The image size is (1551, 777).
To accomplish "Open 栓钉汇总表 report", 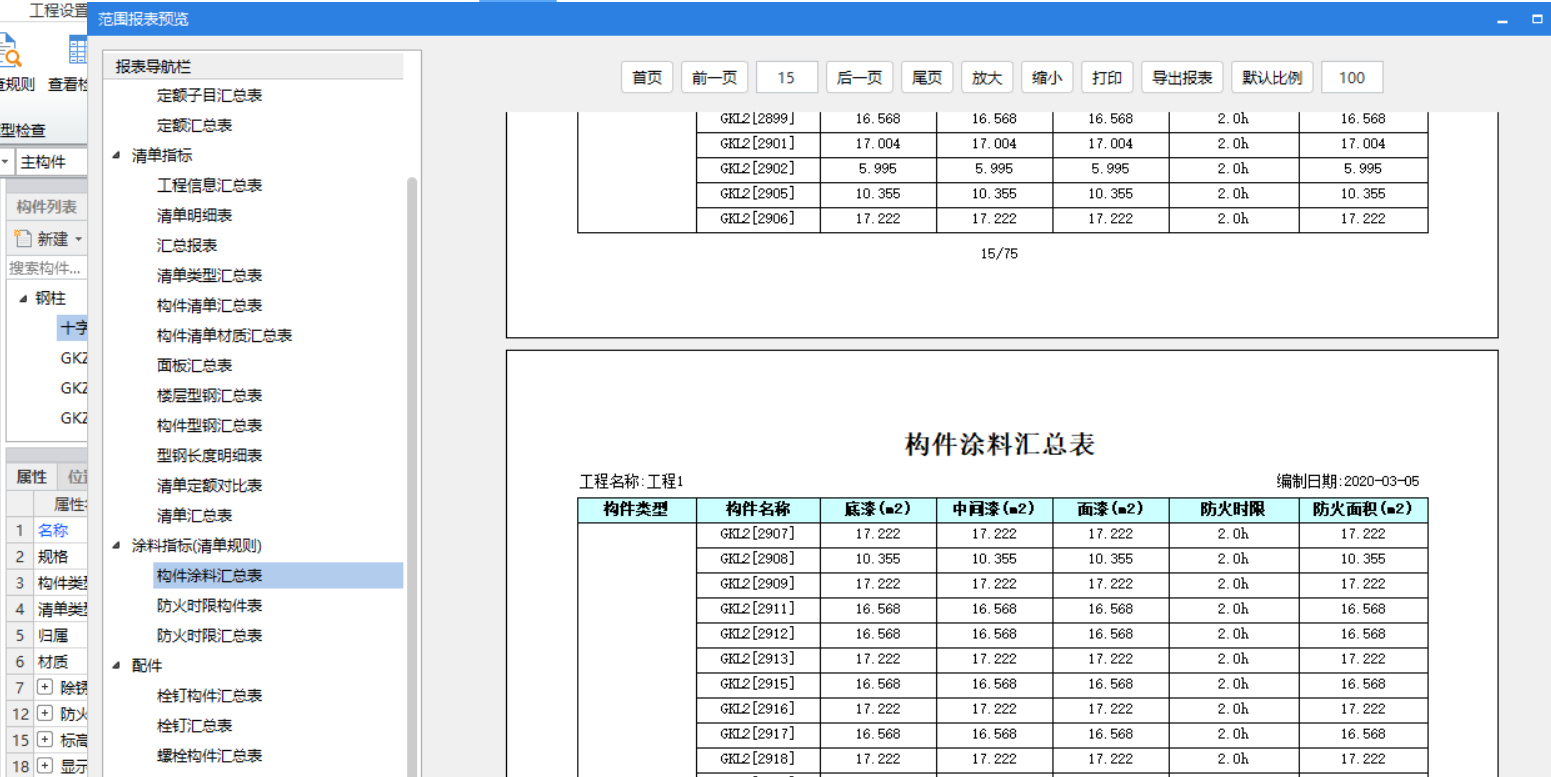I will (x=195, y=726).
